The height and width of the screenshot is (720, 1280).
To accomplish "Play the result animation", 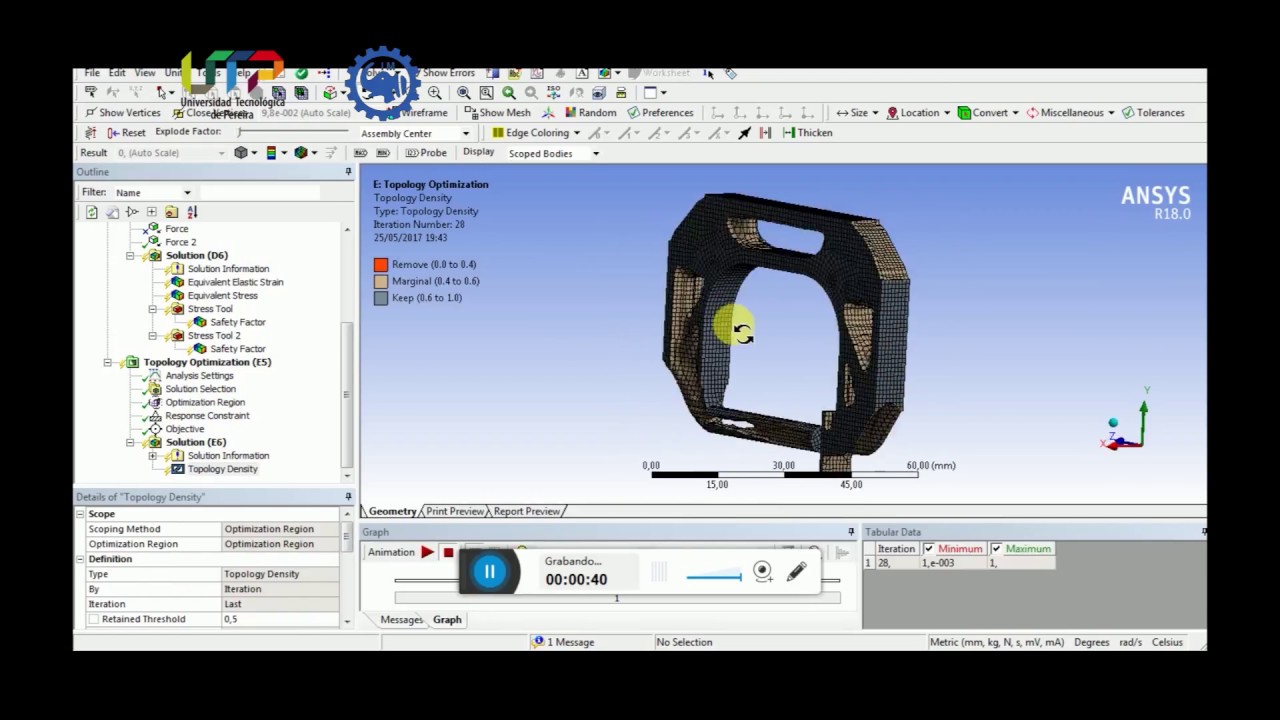I will [x=428, y=552].
